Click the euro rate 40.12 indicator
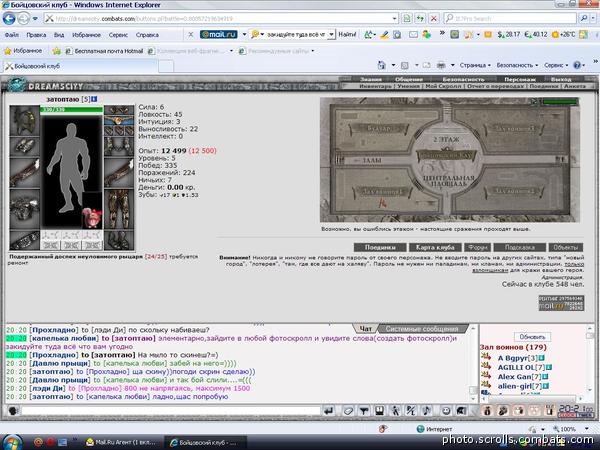Screen dimensions: 600x450 coord(536,34)
